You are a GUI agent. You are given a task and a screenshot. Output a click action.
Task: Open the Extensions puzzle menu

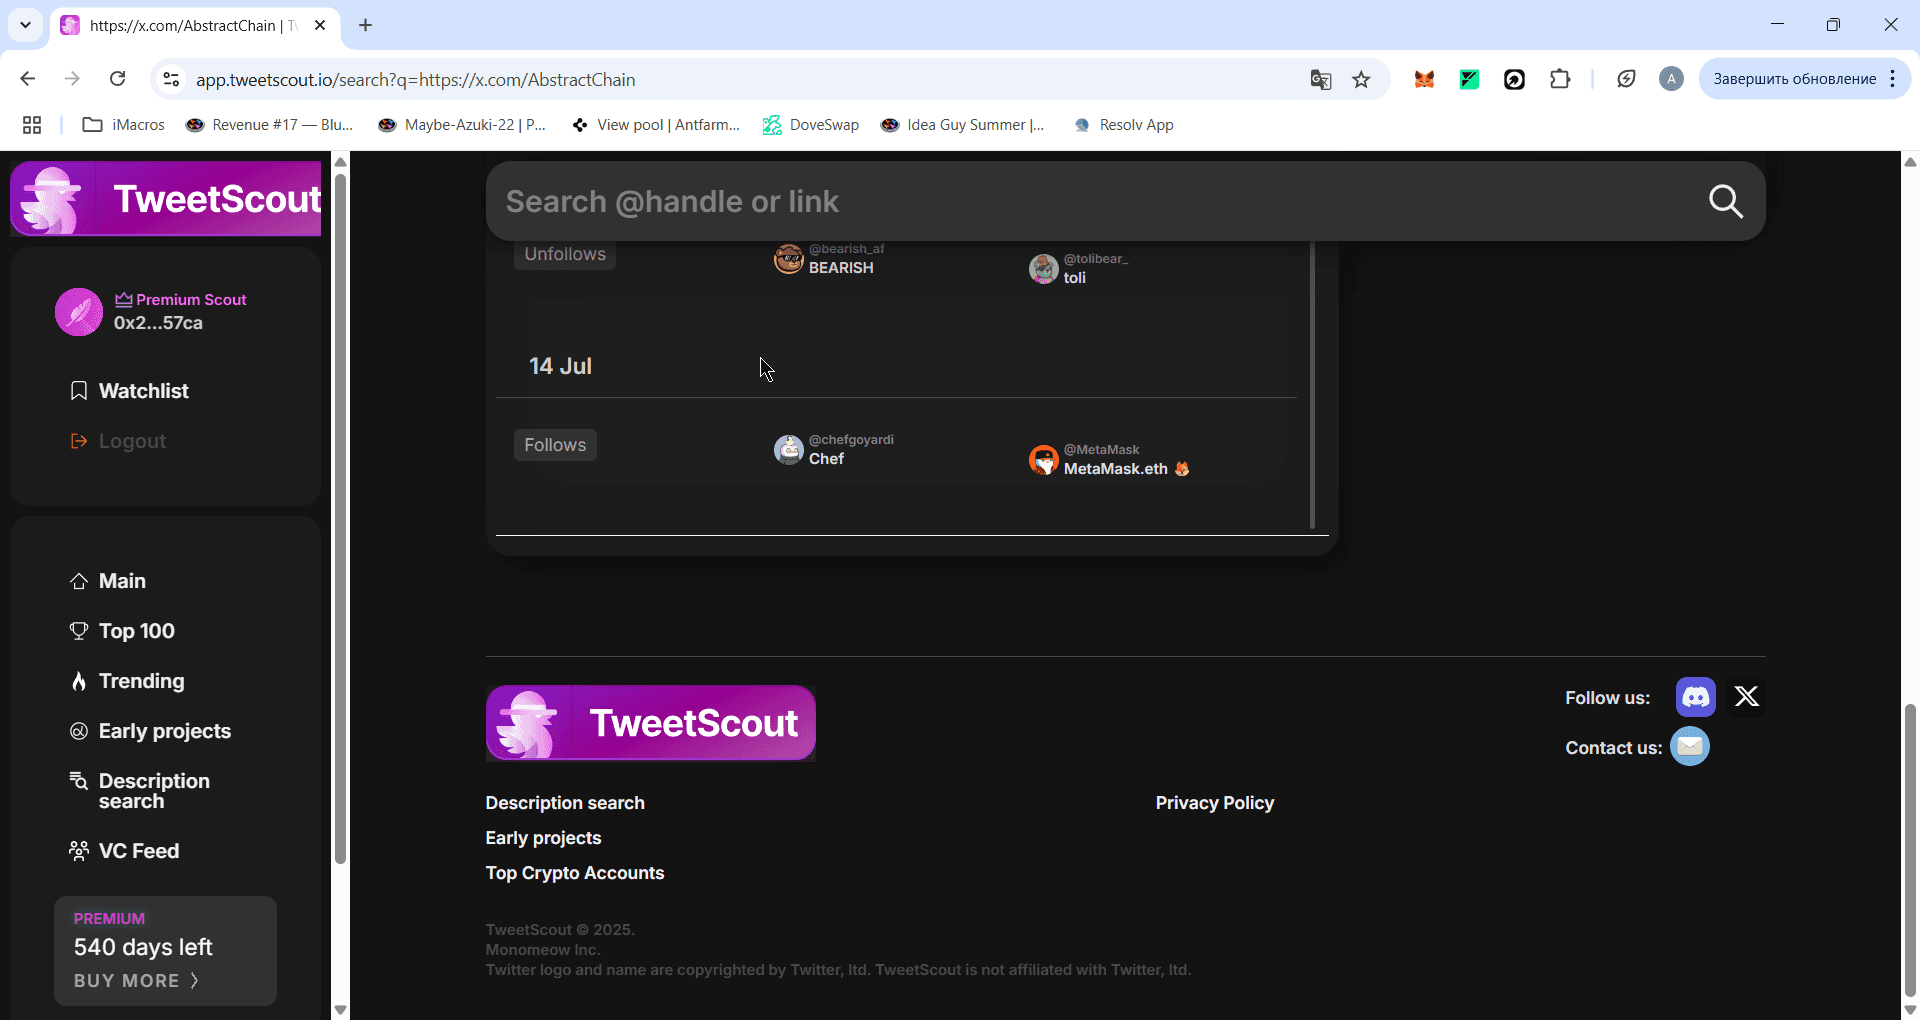tap(1560, 79)
